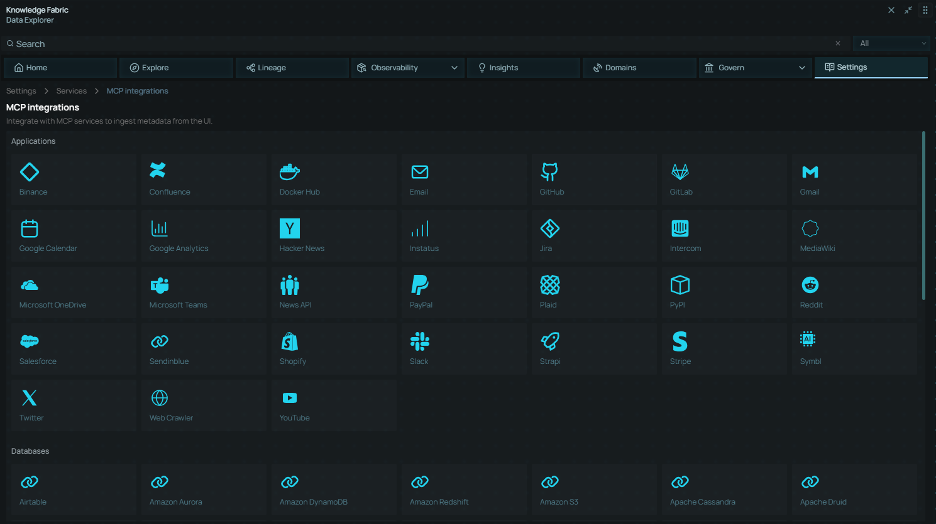Image resolution: width=936 pixels, height=524 pixels.
Task: Open the Shopify integration icon
Action: click(x=289, y=341)
